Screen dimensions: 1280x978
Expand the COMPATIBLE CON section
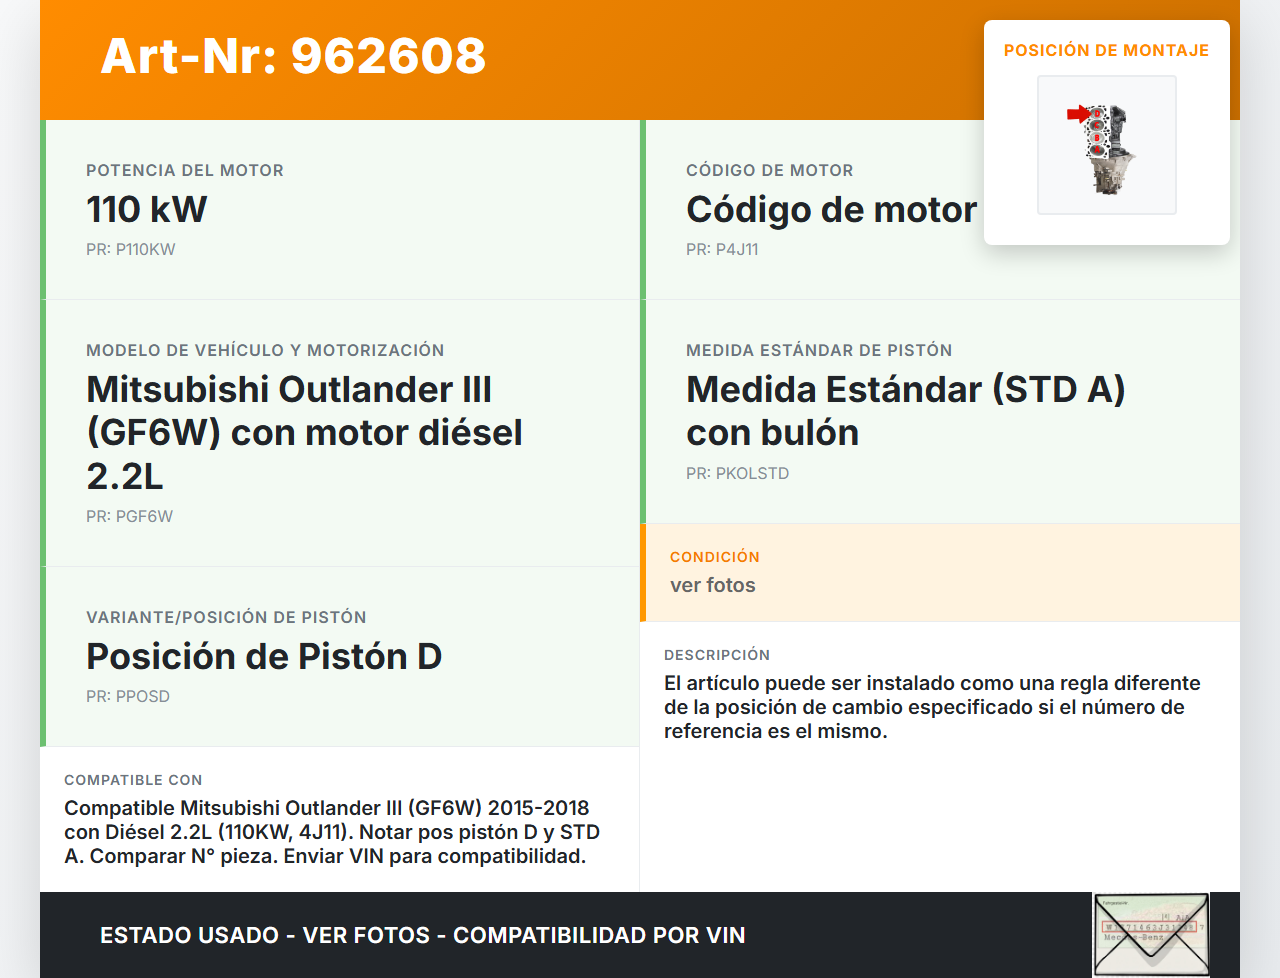(x=340, y=820)
